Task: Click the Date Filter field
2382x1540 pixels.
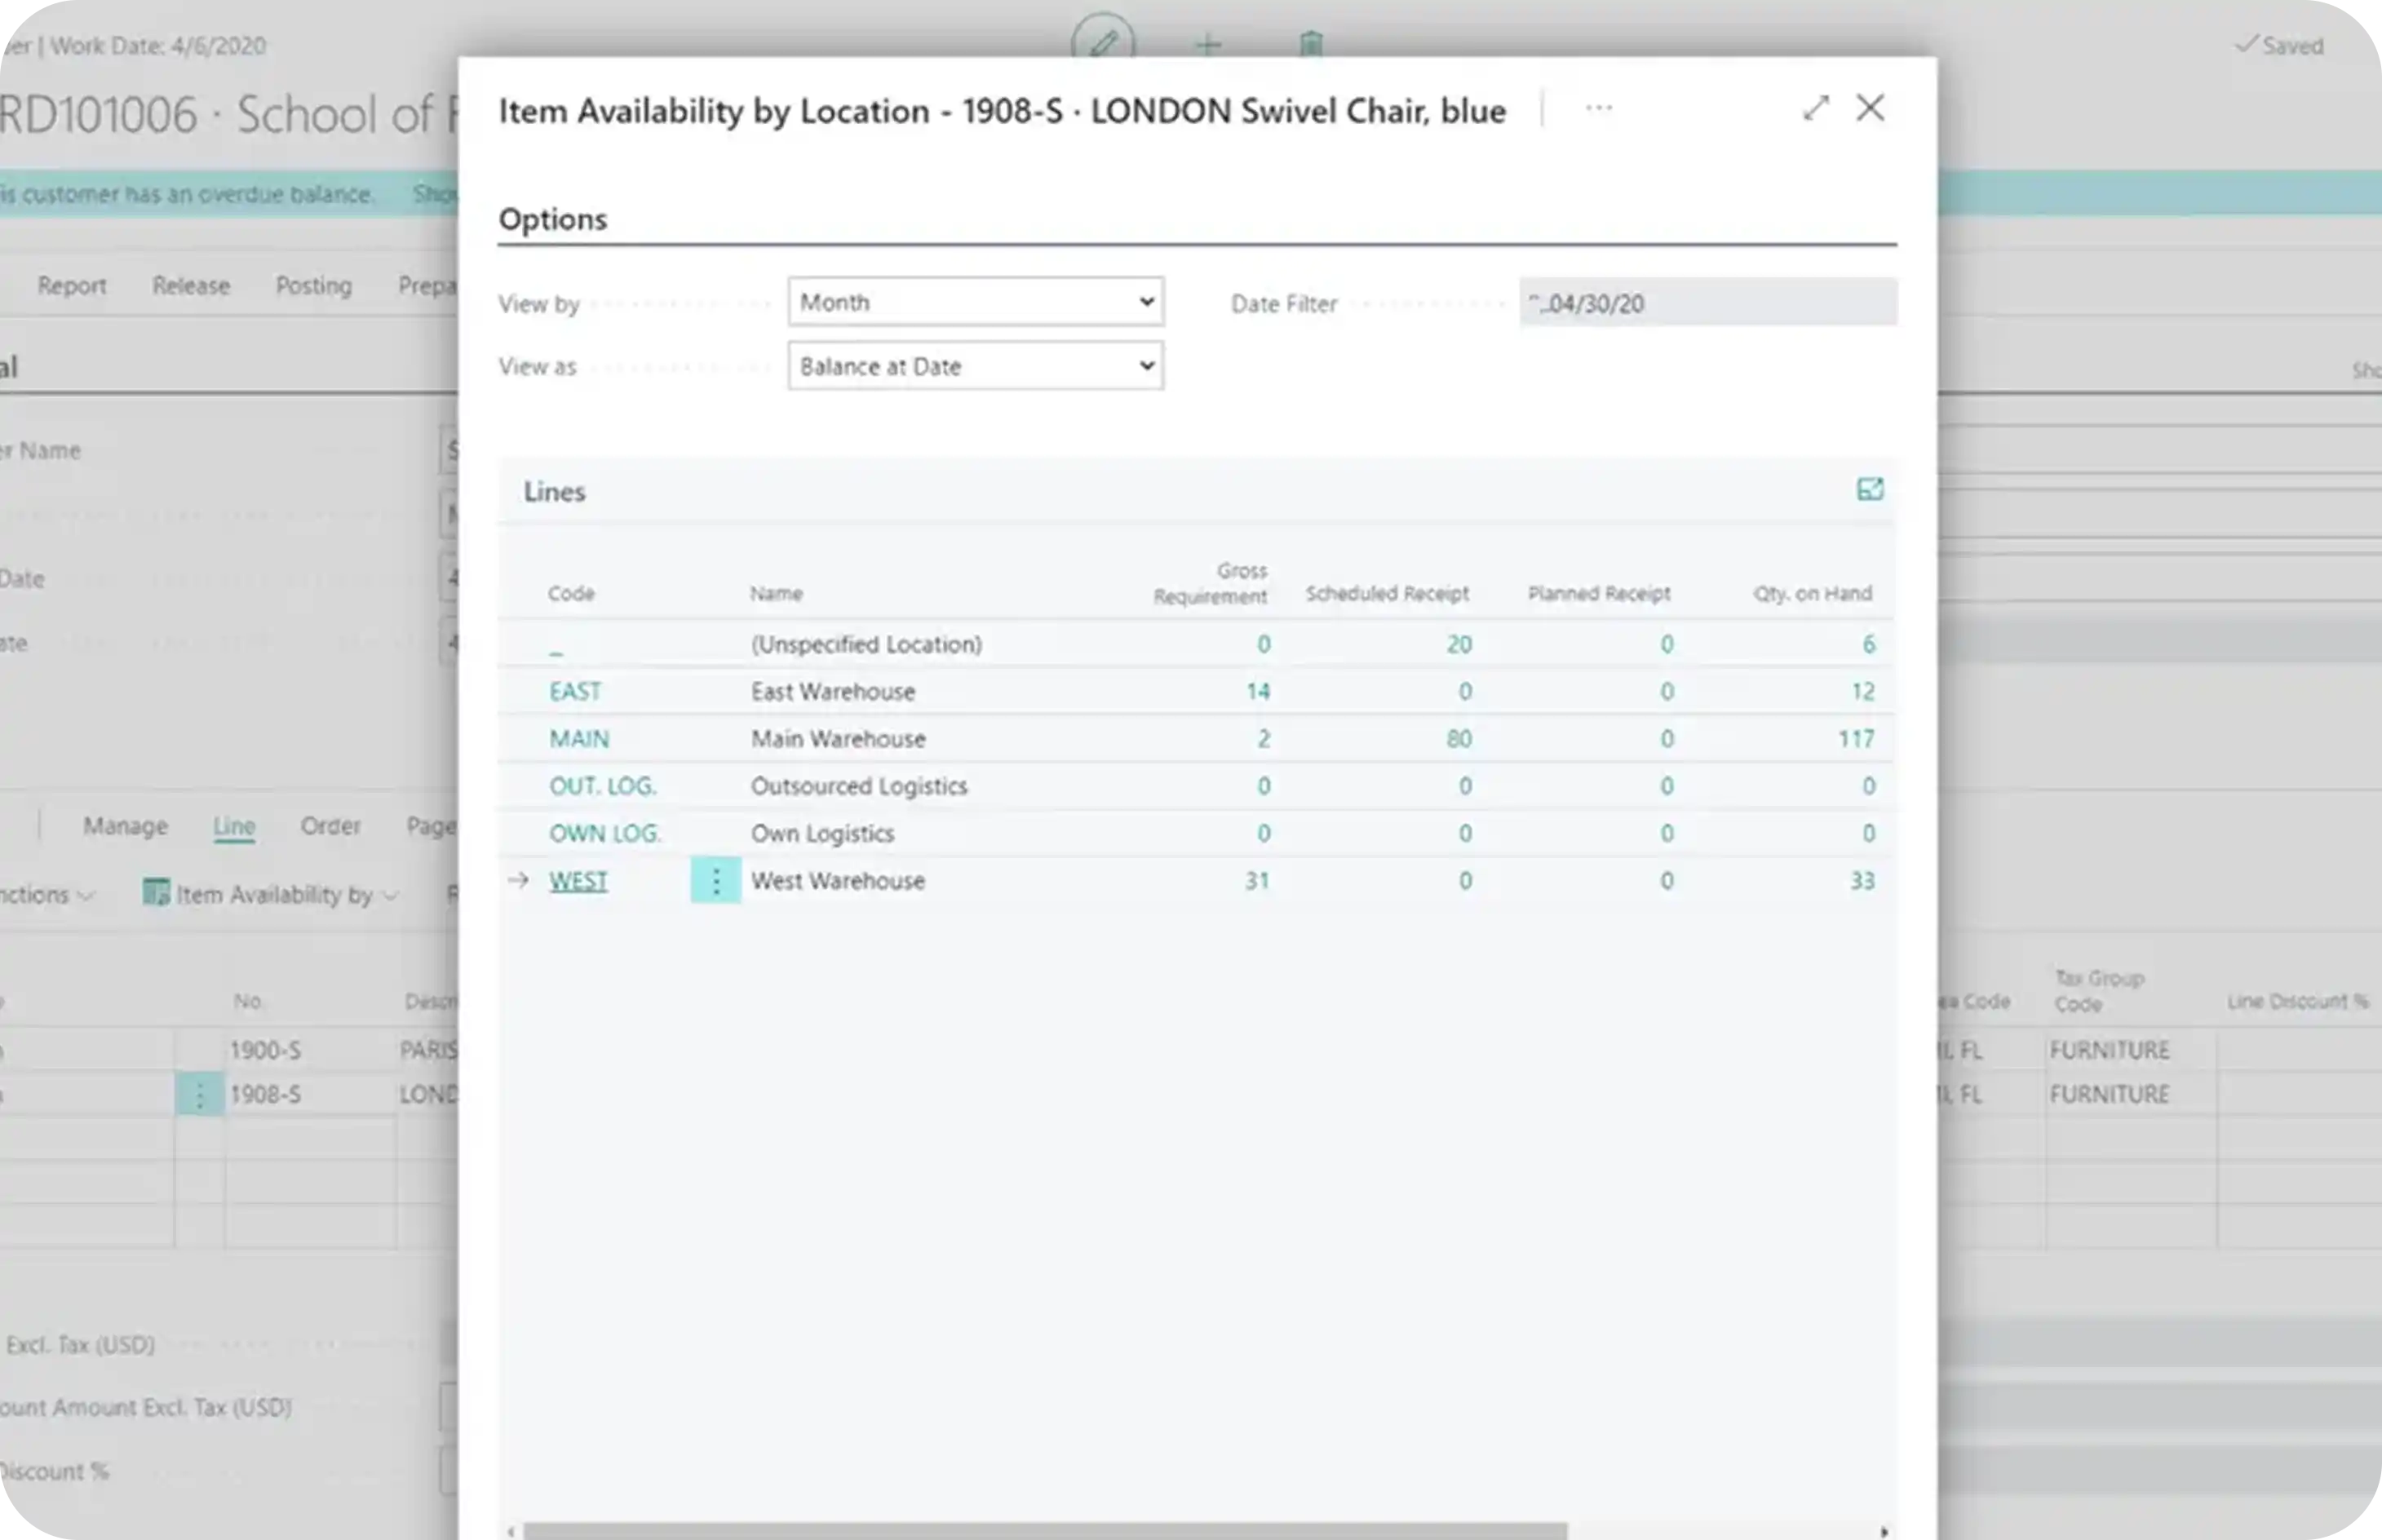Action: [x=1708, y=303]
